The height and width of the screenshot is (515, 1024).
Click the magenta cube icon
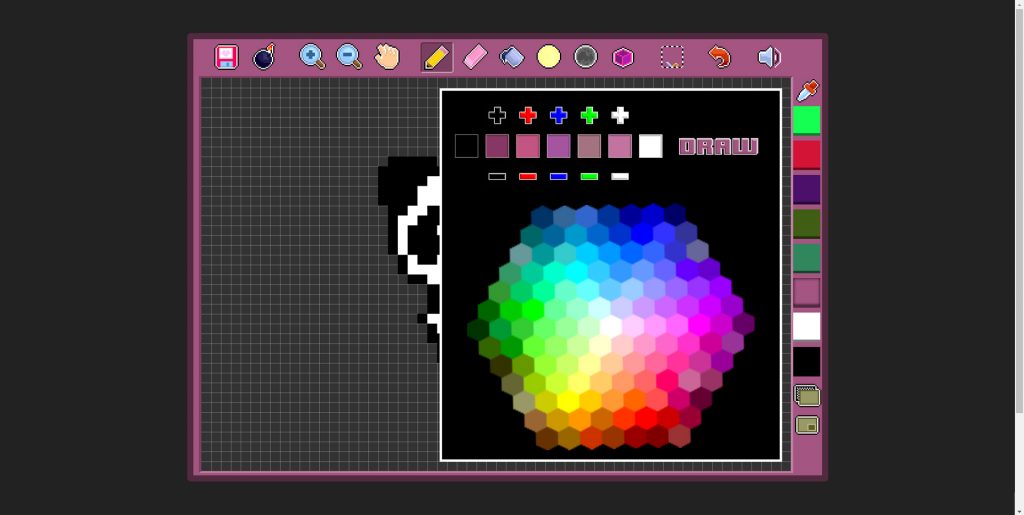click(623, 57)
